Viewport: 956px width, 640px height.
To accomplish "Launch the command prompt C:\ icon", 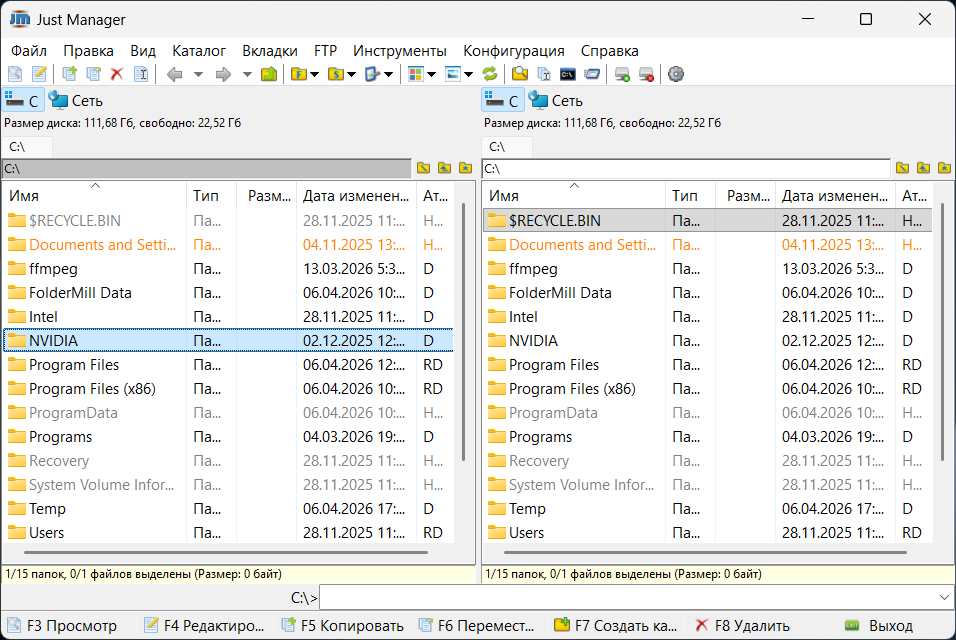I will coord(568,74).
